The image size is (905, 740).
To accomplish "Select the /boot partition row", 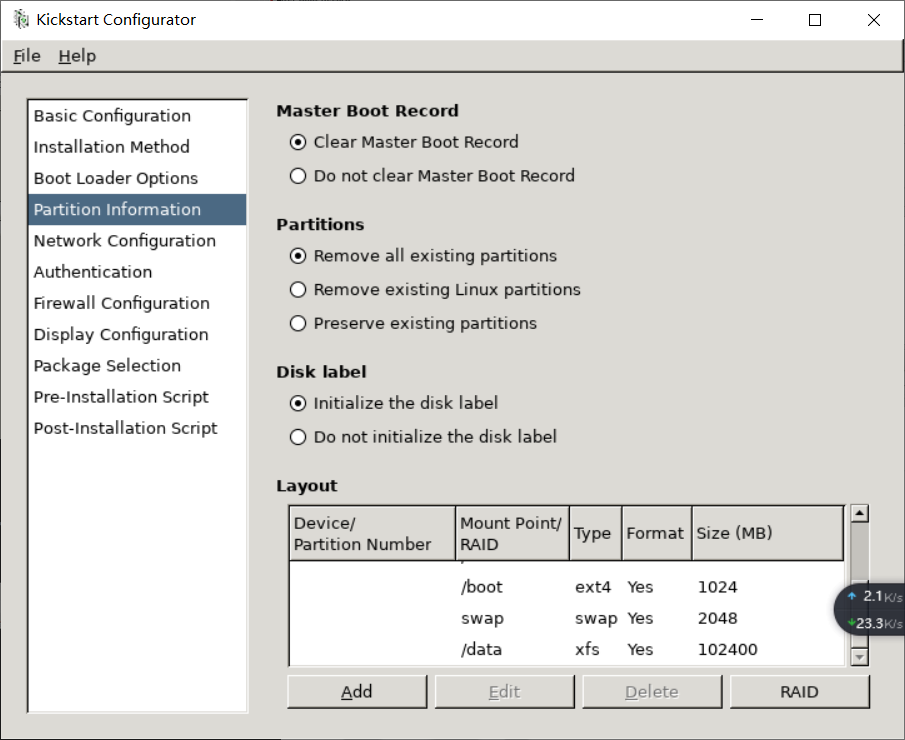I will point(565,587).
